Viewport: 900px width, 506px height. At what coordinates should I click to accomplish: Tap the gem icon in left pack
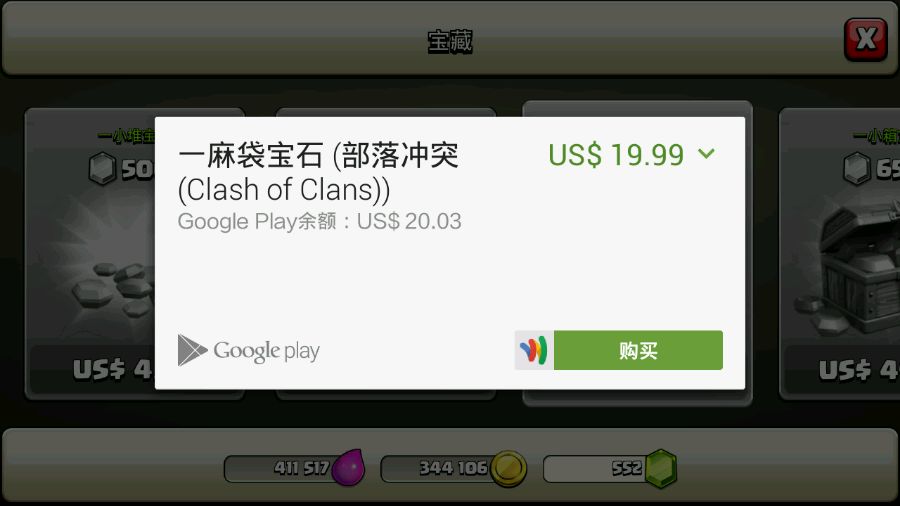(103, 169)
